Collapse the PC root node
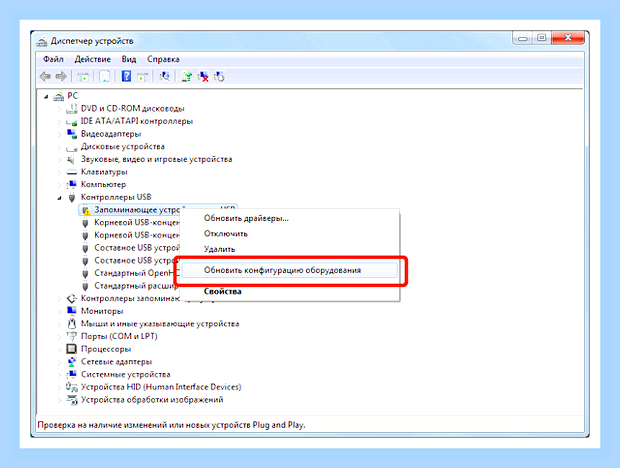The image size is (620, 468). (x=46, y=96)
